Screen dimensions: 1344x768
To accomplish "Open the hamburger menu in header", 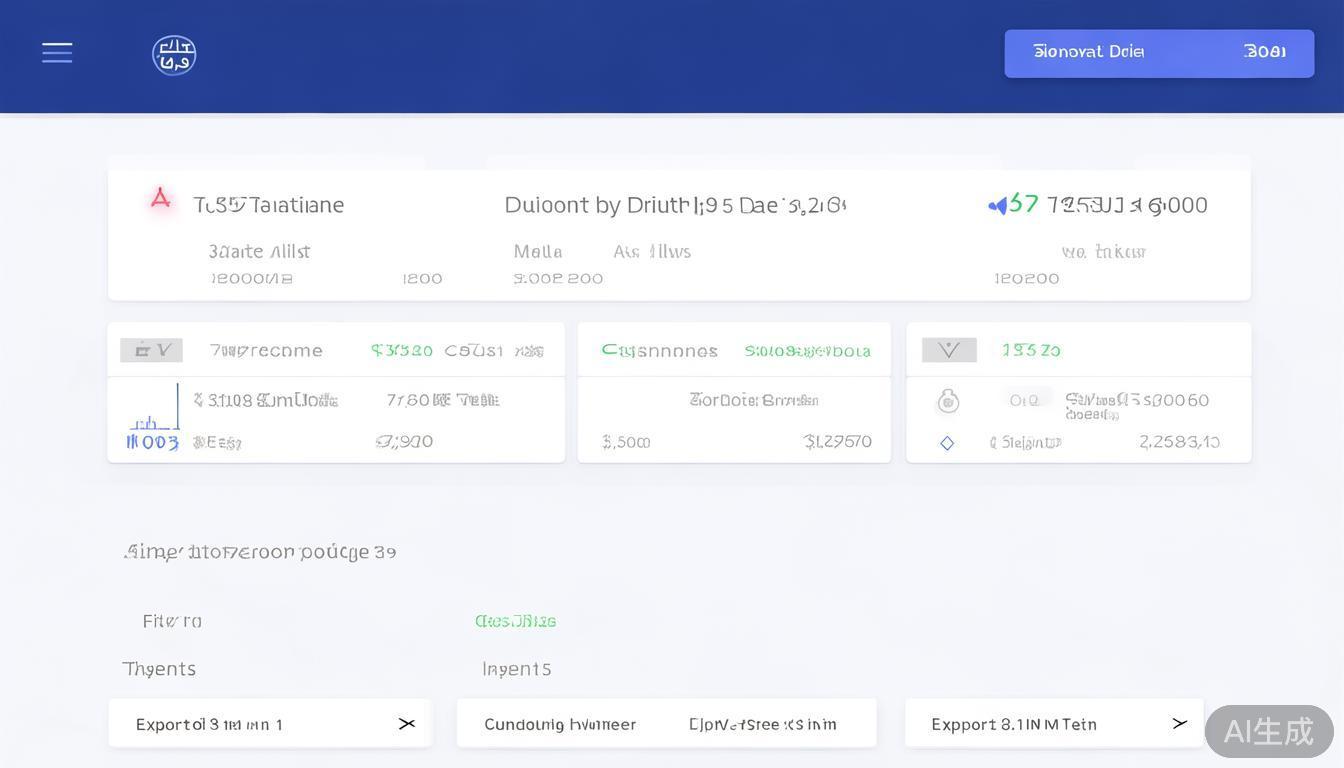I will coord(57,53).
